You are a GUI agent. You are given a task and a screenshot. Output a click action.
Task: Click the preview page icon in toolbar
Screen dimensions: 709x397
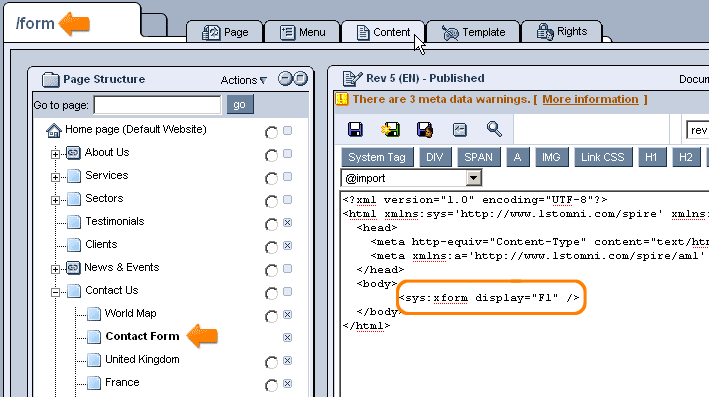tap(460, 130)
